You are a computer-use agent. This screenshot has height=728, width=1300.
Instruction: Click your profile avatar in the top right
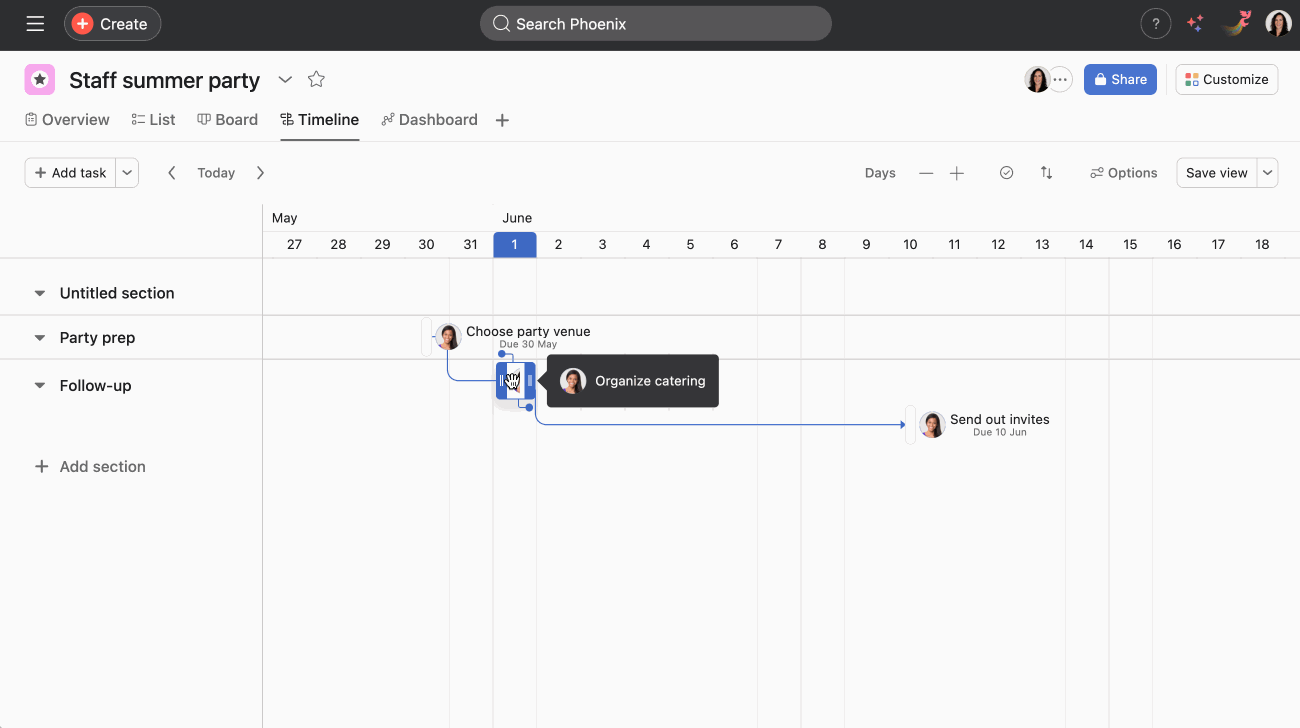[x=1277, y=23]
